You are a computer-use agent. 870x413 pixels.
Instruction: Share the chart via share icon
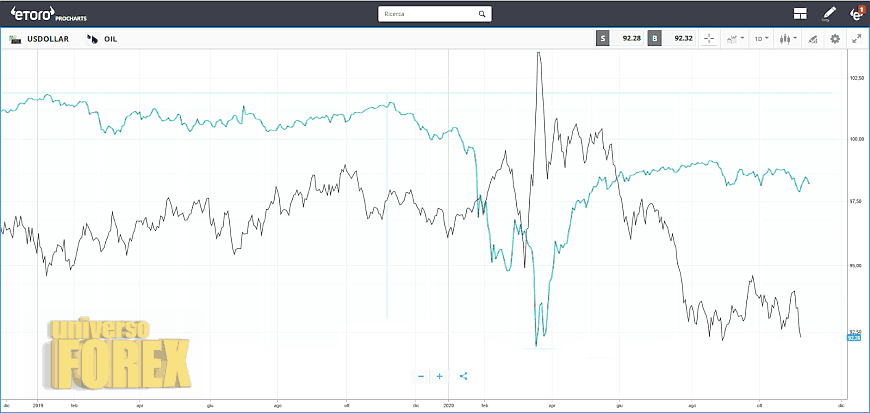coord(464,376)
